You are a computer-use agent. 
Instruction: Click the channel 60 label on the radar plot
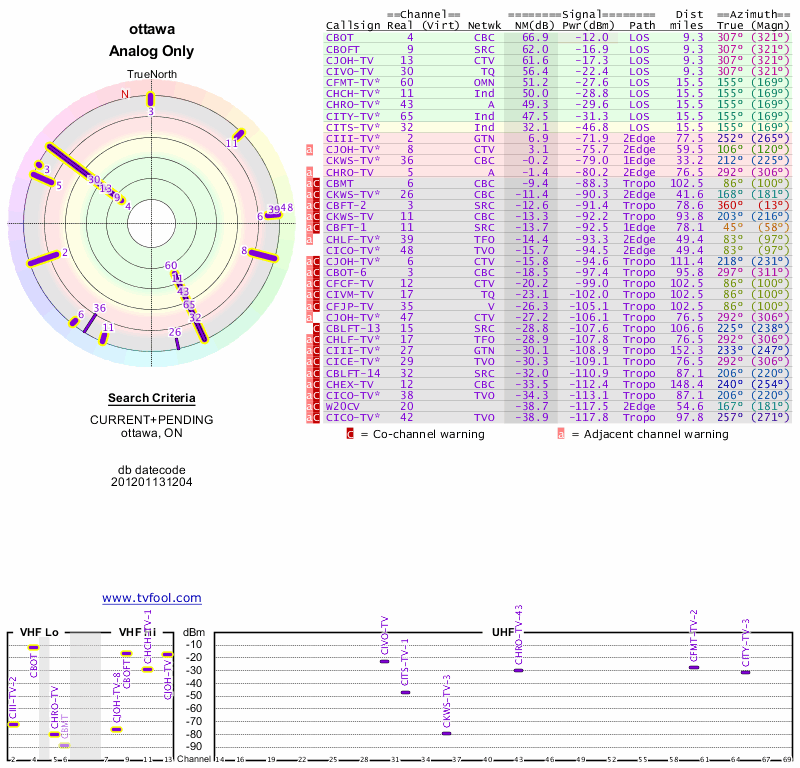click(171, 266)
